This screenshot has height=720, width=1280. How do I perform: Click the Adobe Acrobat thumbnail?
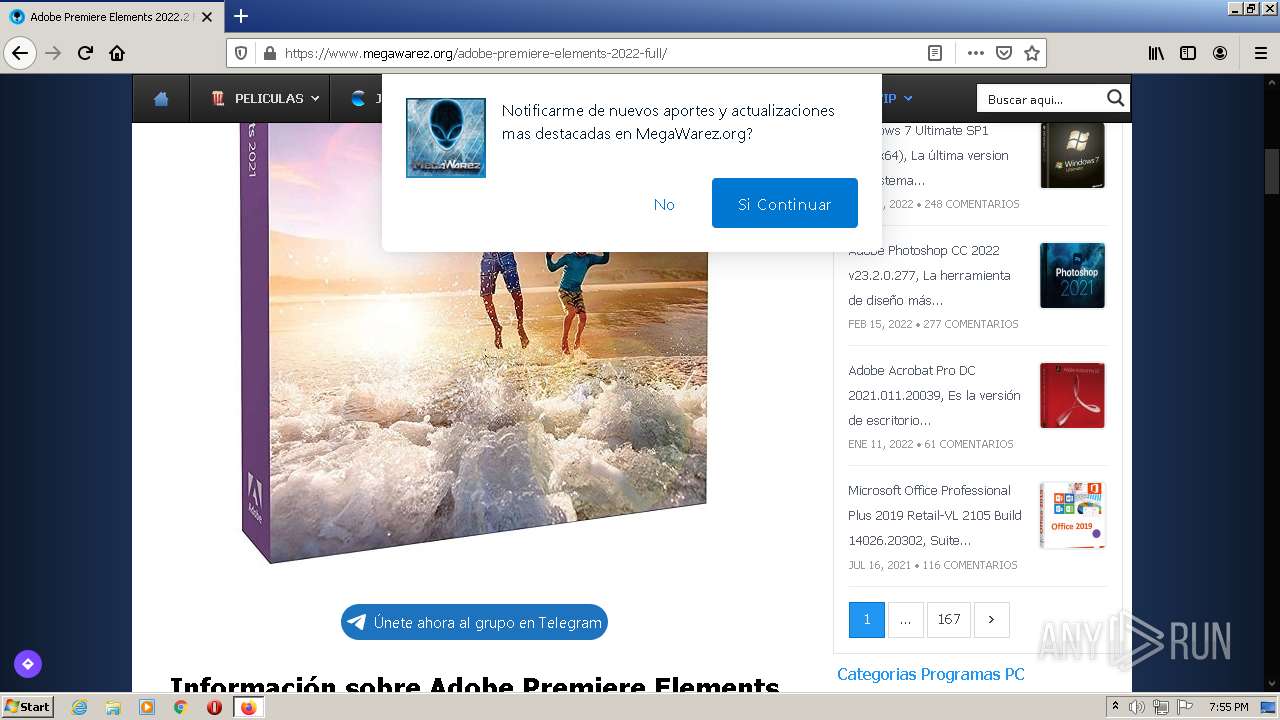(x=1072, y=395)
